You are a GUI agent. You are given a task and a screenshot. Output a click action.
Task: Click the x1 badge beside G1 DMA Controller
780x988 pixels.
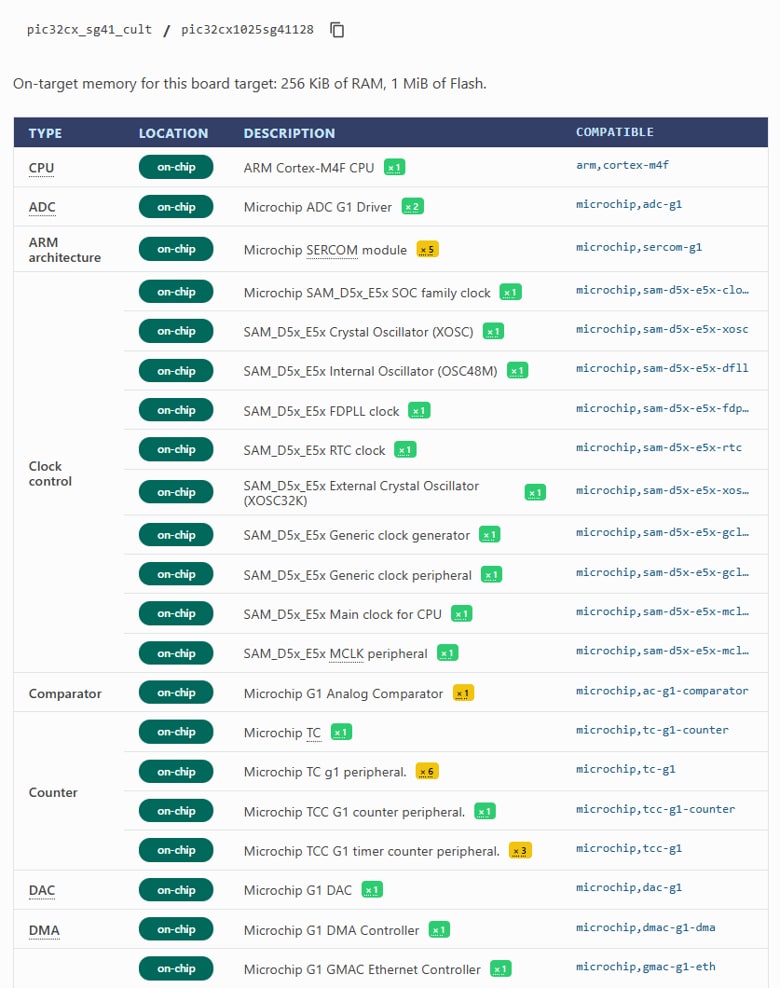point(439,929)
